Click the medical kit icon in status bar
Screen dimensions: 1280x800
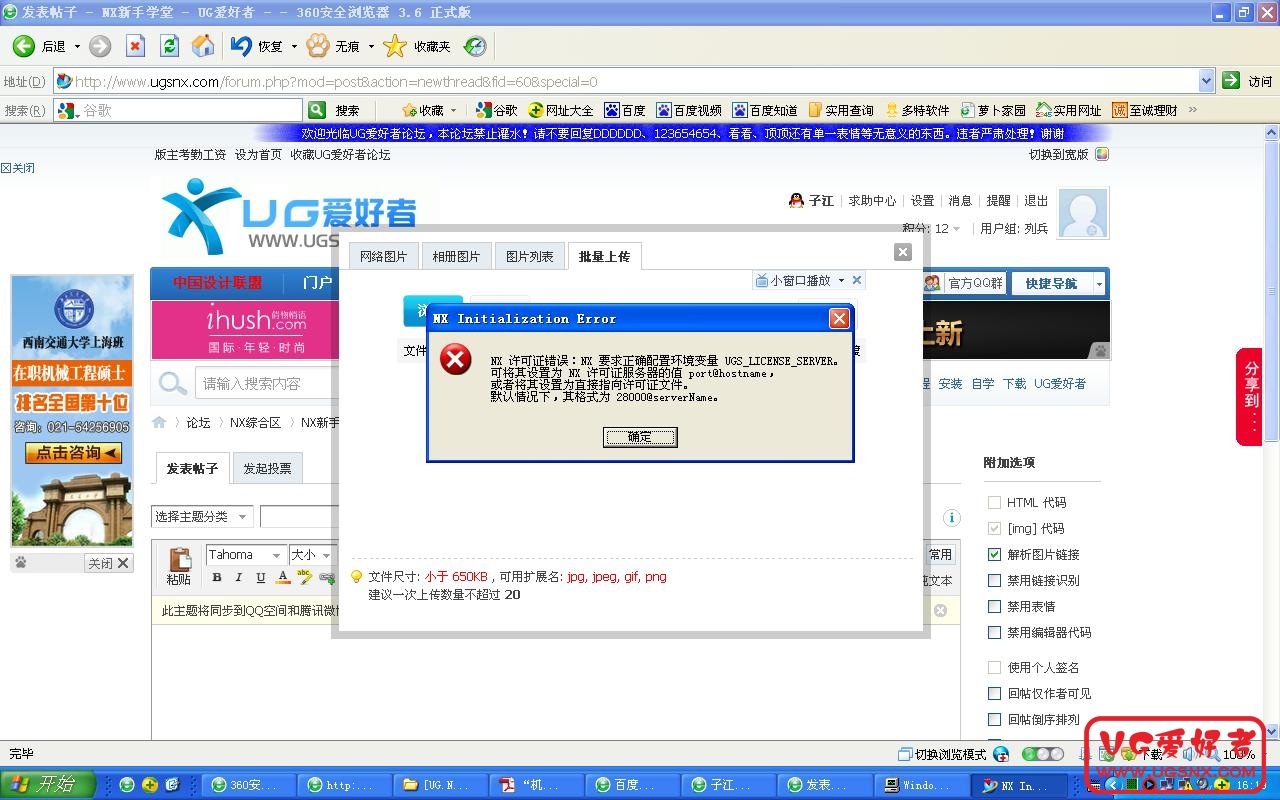tap(1001, 754)
